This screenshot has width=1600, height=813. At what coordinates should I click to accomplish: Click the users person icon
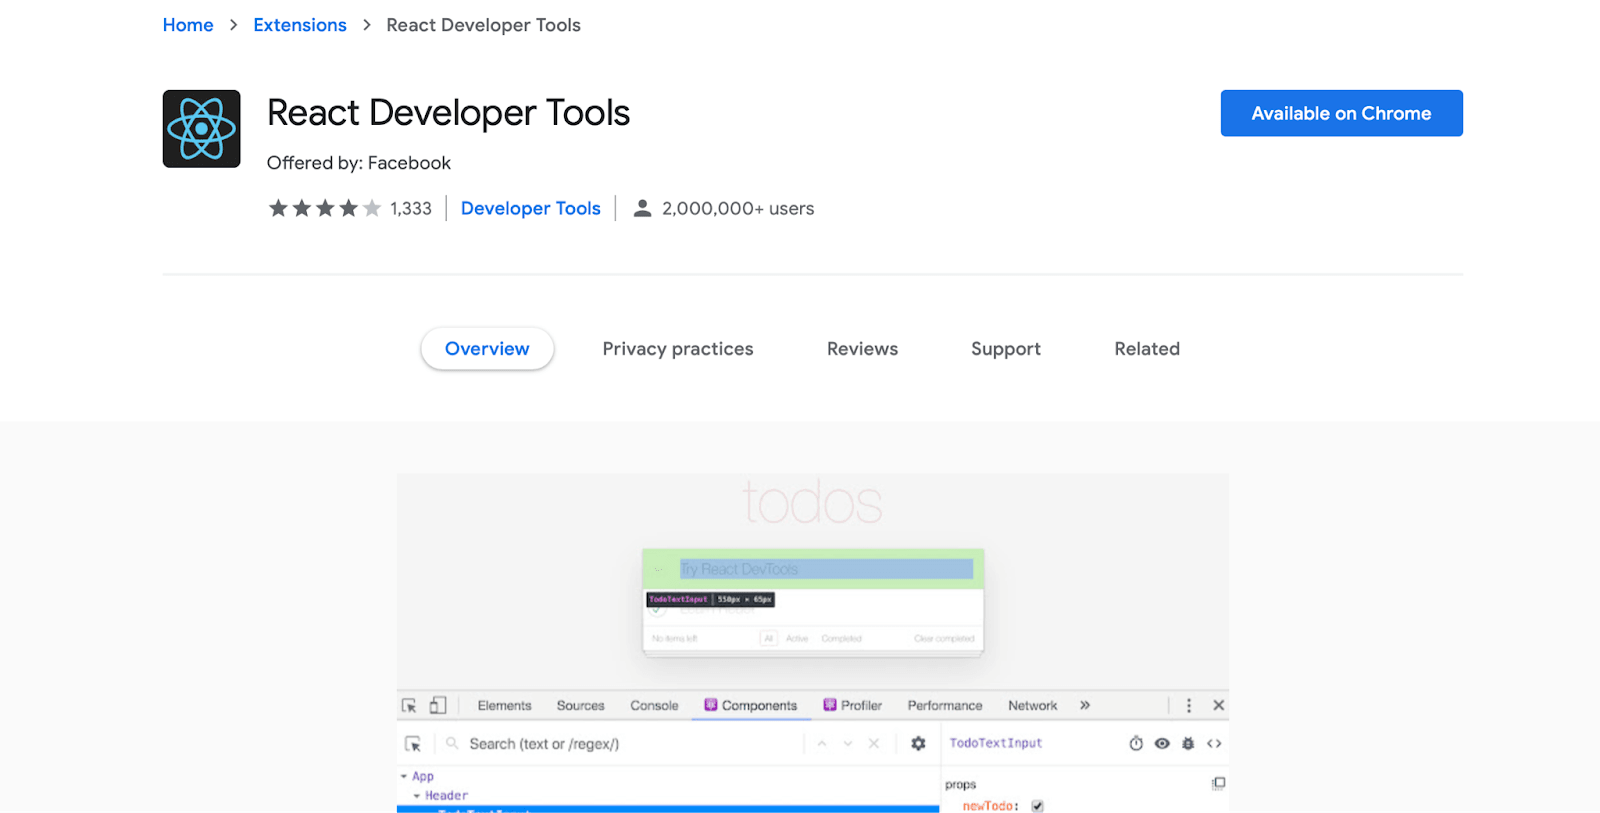point(643,208)
